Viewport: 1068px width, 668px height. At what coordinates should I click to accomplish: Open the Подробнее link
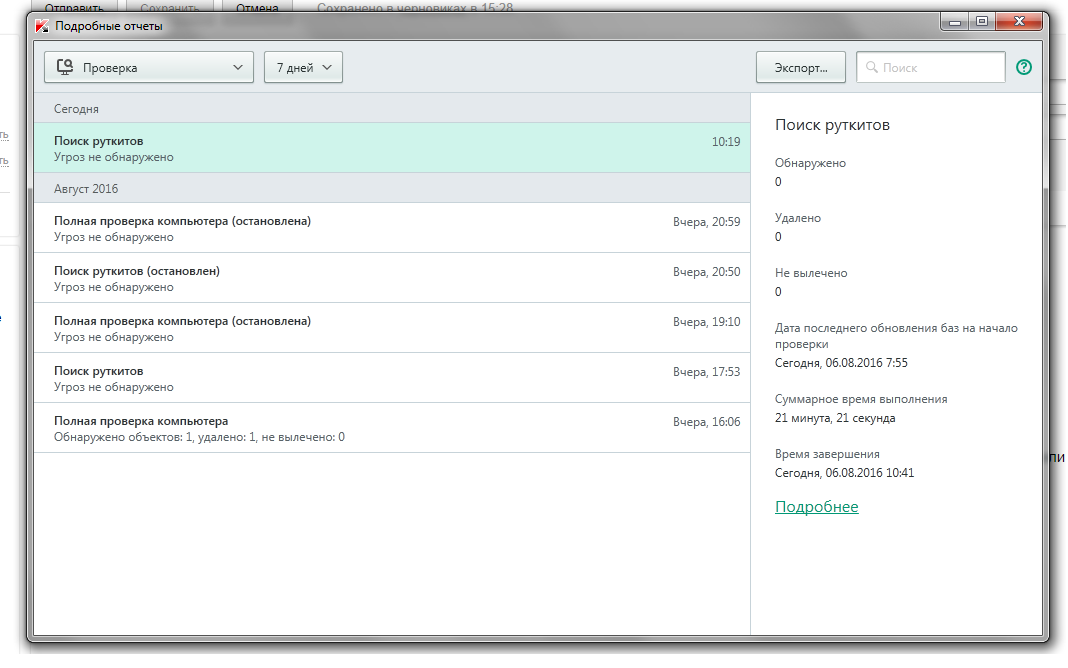coord(817,507)
